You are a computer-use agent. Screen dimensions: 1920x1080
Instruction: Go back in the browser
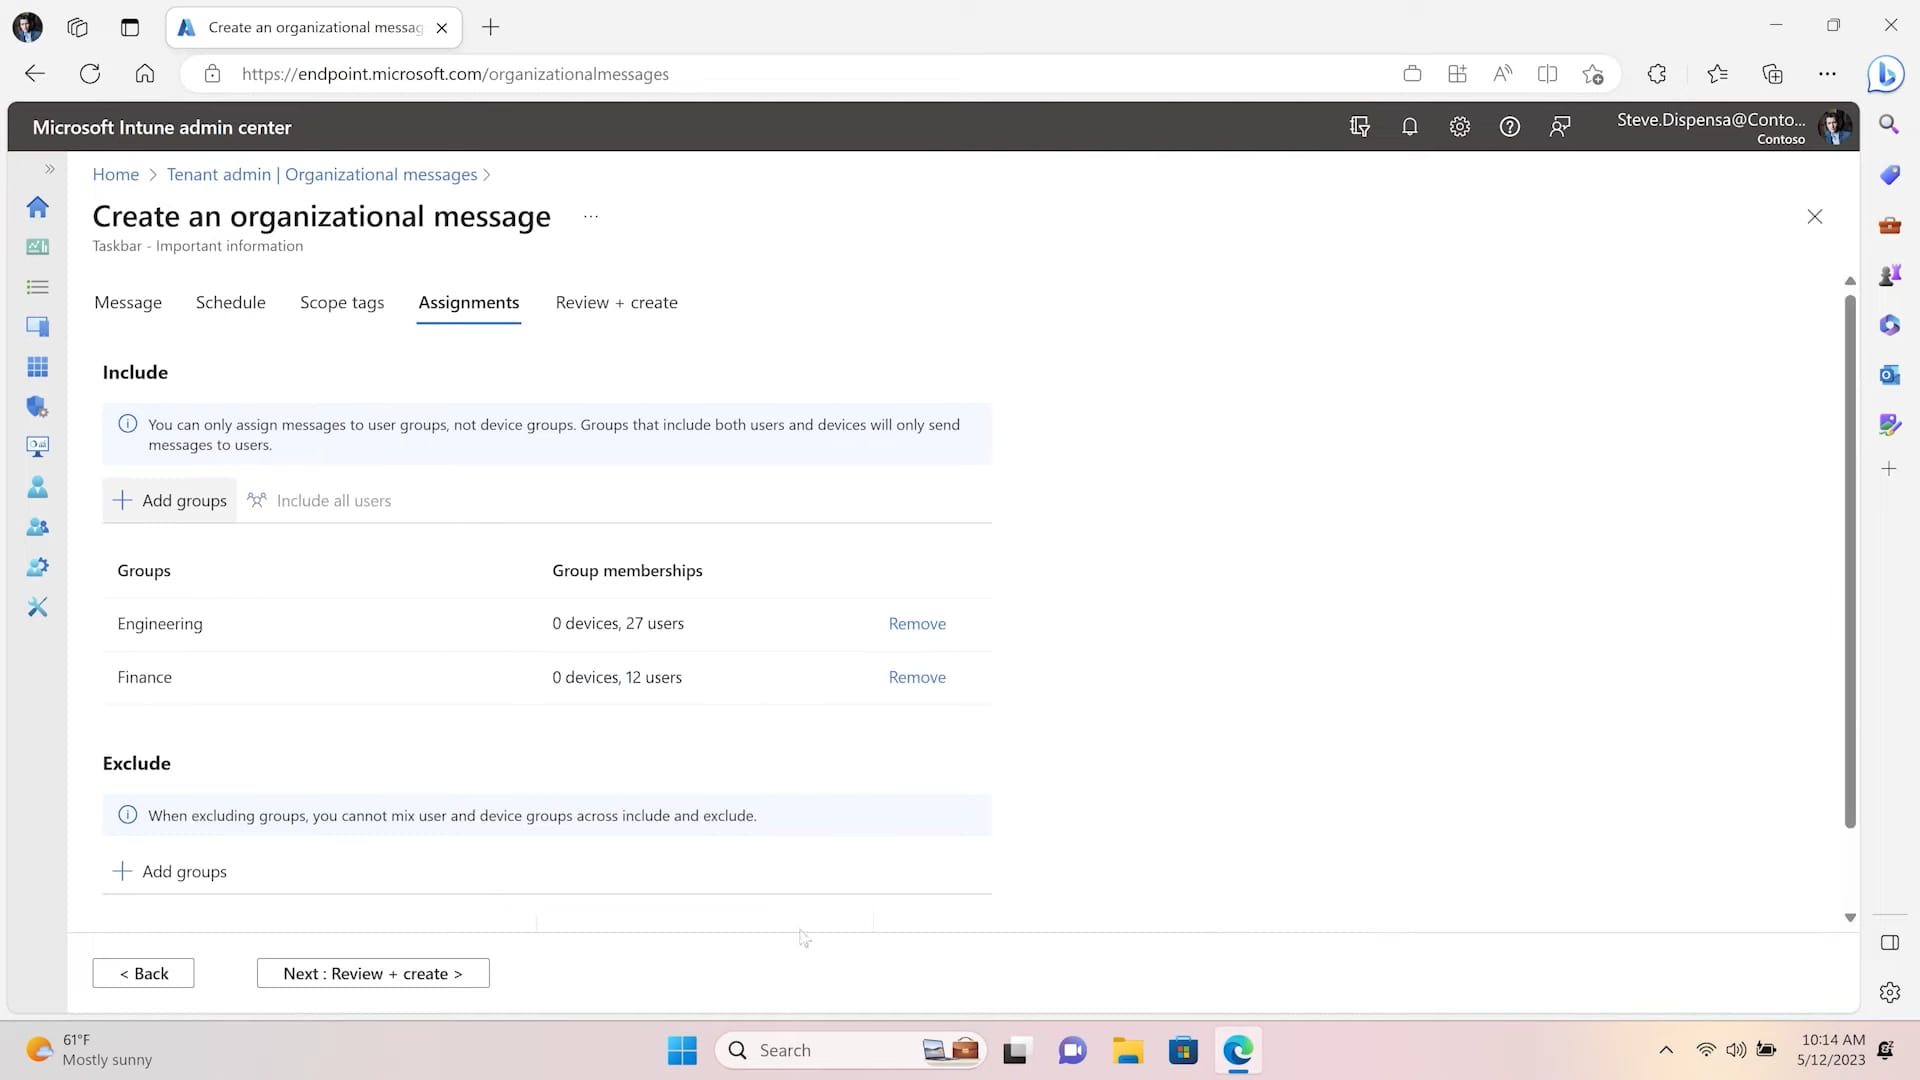35,74
